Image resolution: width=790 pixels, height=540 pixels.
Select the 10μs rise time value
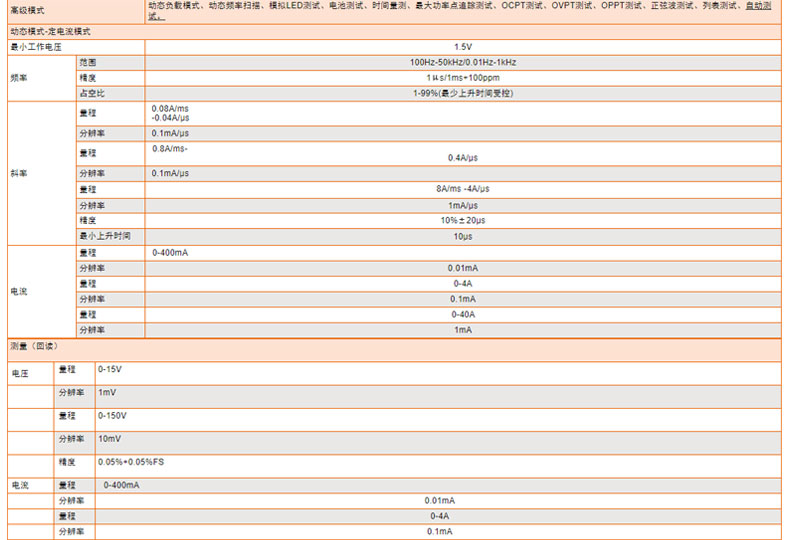pos(462,236)
